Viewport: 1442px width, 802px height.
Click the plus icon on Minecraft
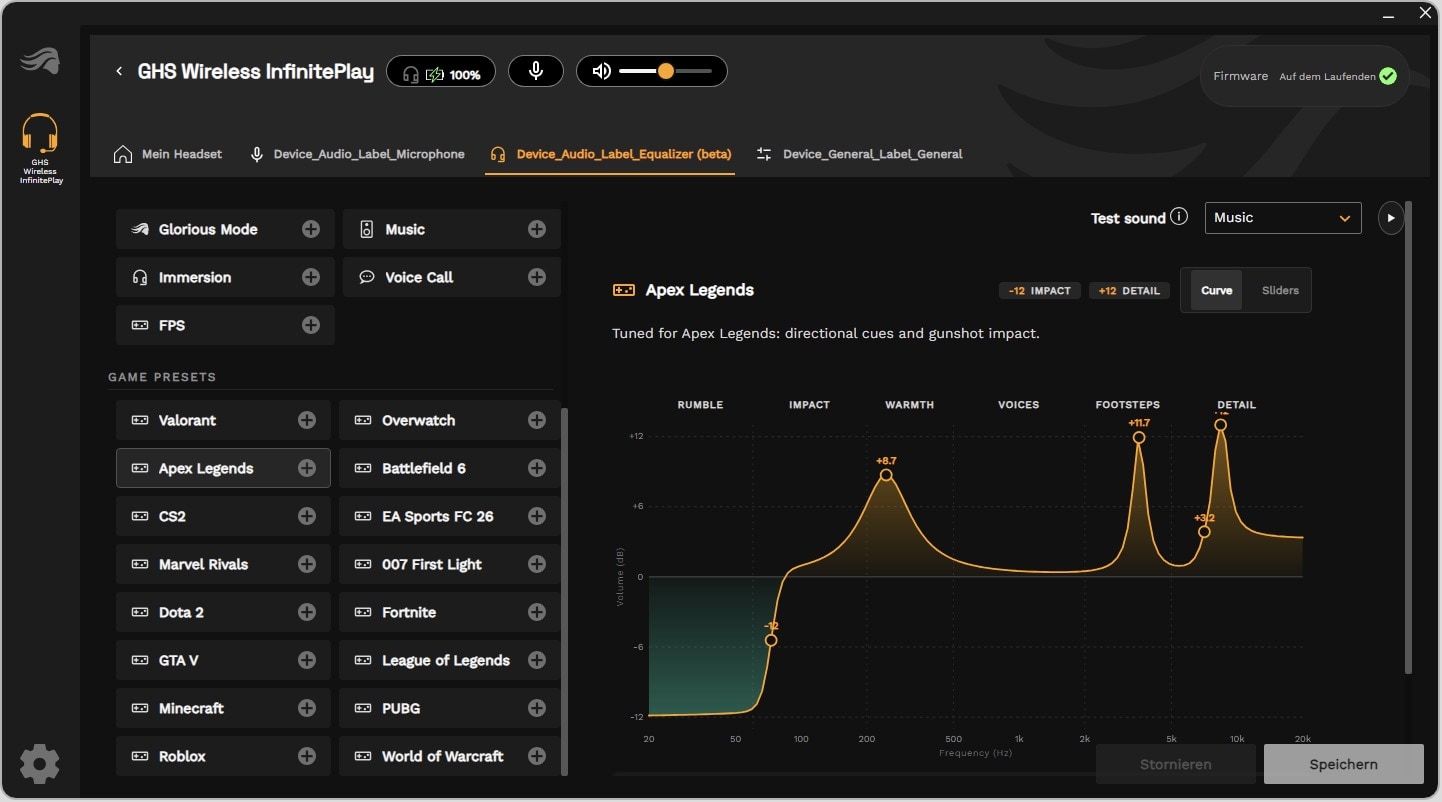307,708
